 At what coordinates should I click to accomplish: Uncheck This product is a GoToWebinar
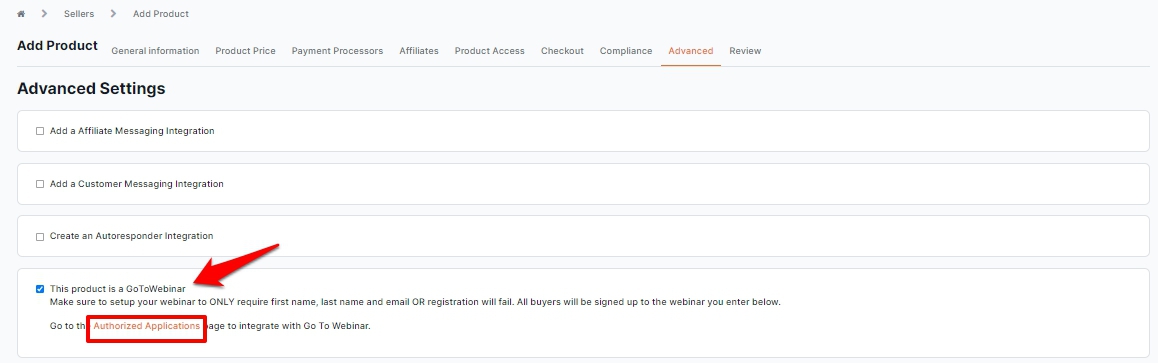40,289
